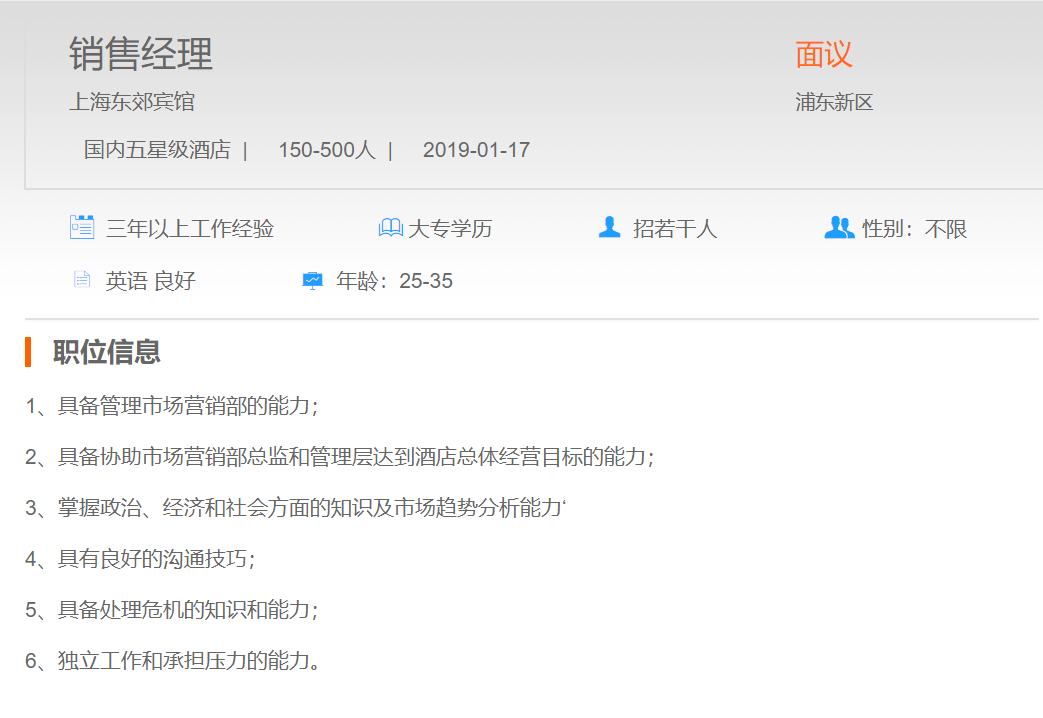The width and height of the screenshot is (1043, 718).
Task: Click the presentation board age icon
Action: point(313,281)
